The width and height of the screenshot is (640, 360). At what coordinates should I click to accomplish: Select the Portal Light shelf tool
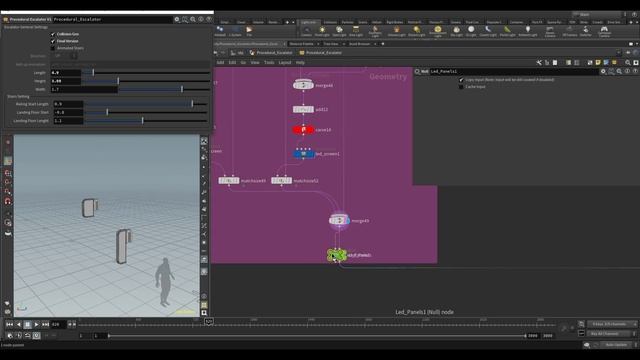tap(507, 31)
